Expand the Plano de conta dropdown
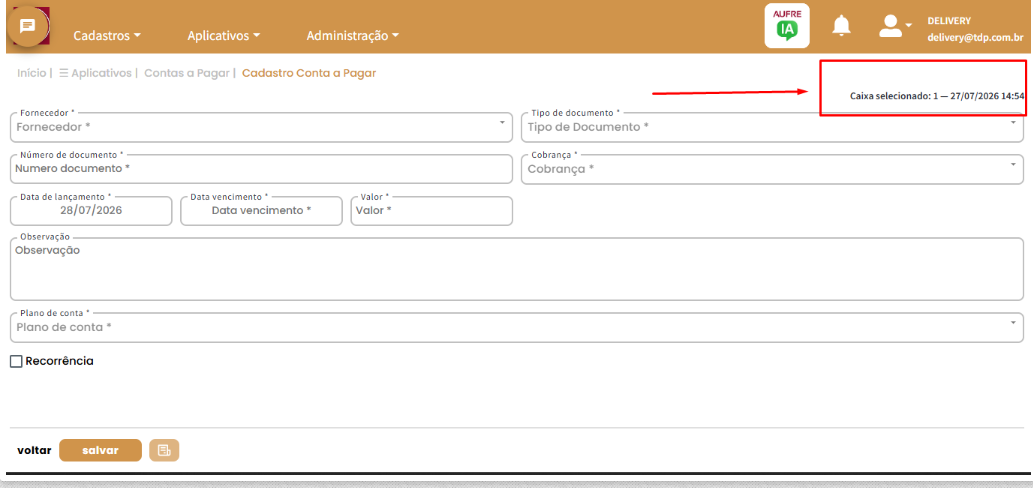Viewport: 1033px width, 488px height. [516, 327]
